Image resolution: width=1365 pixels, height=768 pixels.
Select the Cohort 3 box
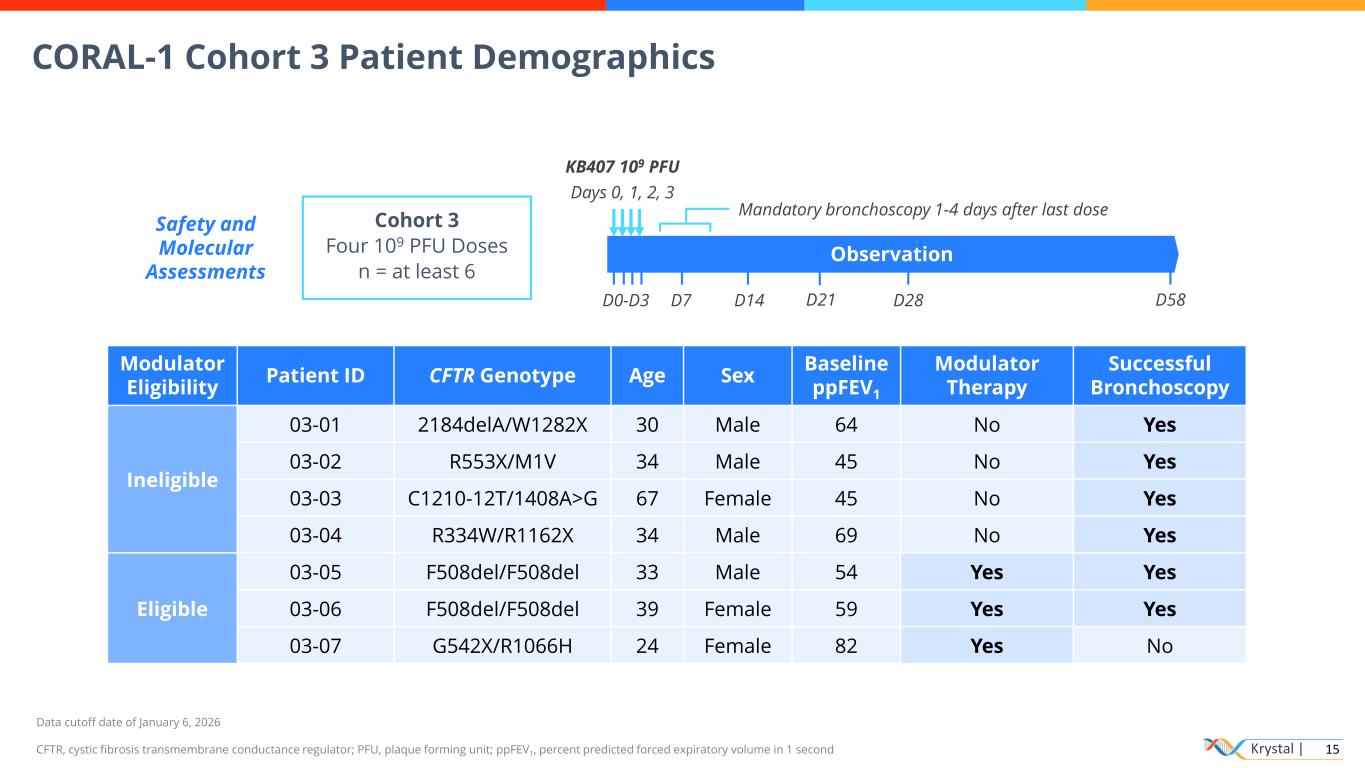(x=416, y=246)
